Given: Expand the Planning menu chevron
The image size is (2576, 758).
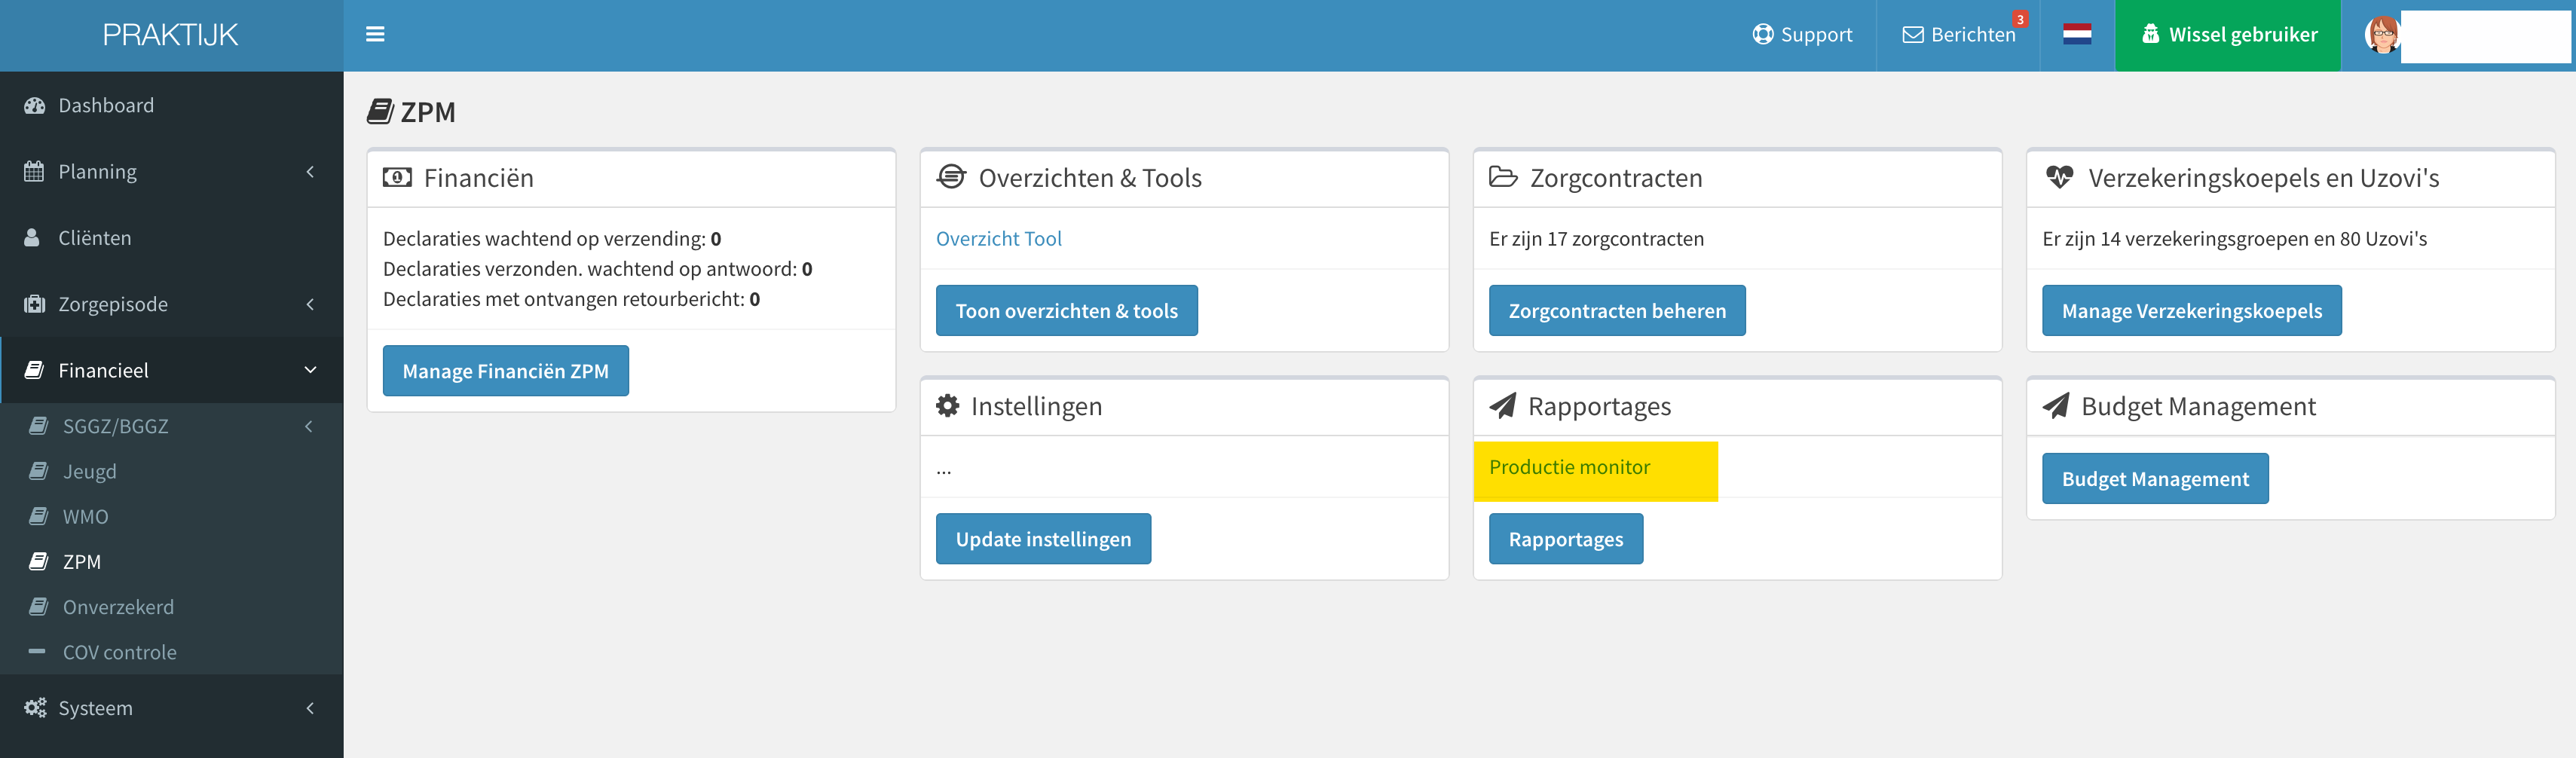Looking at the screenshot, I should [x=310, y=172].
